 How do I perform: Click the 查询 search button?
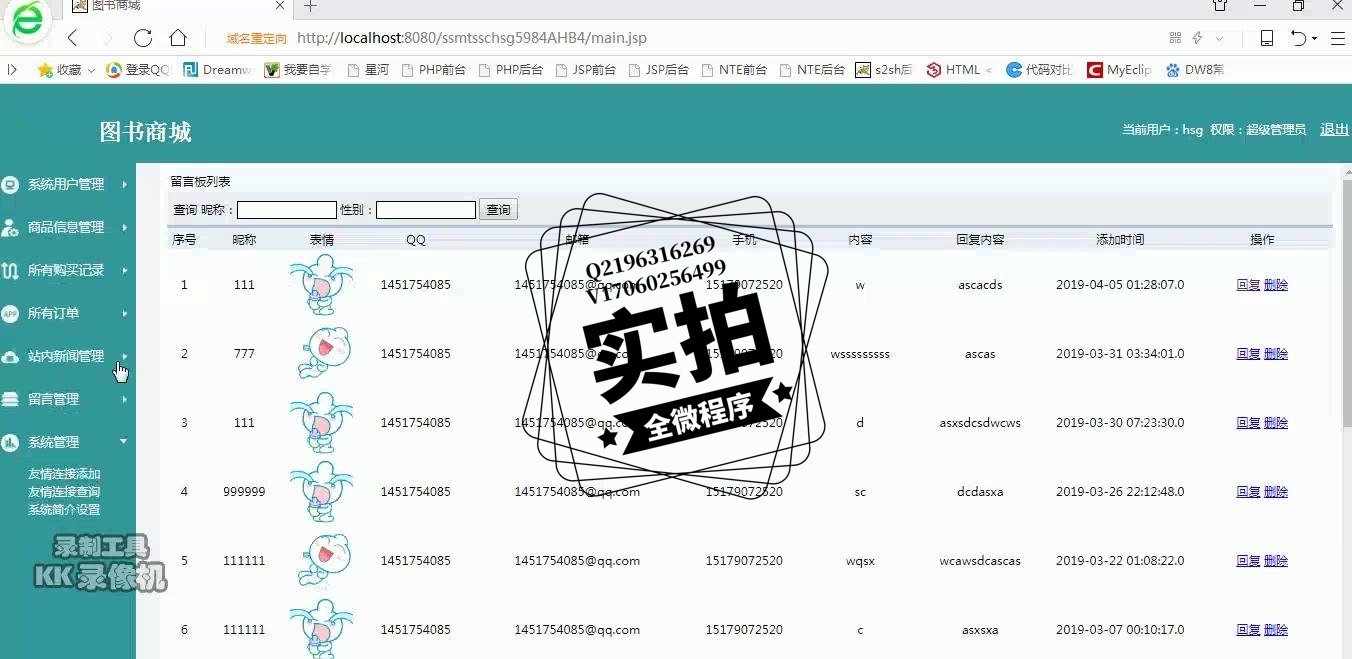tap(499, 210)
